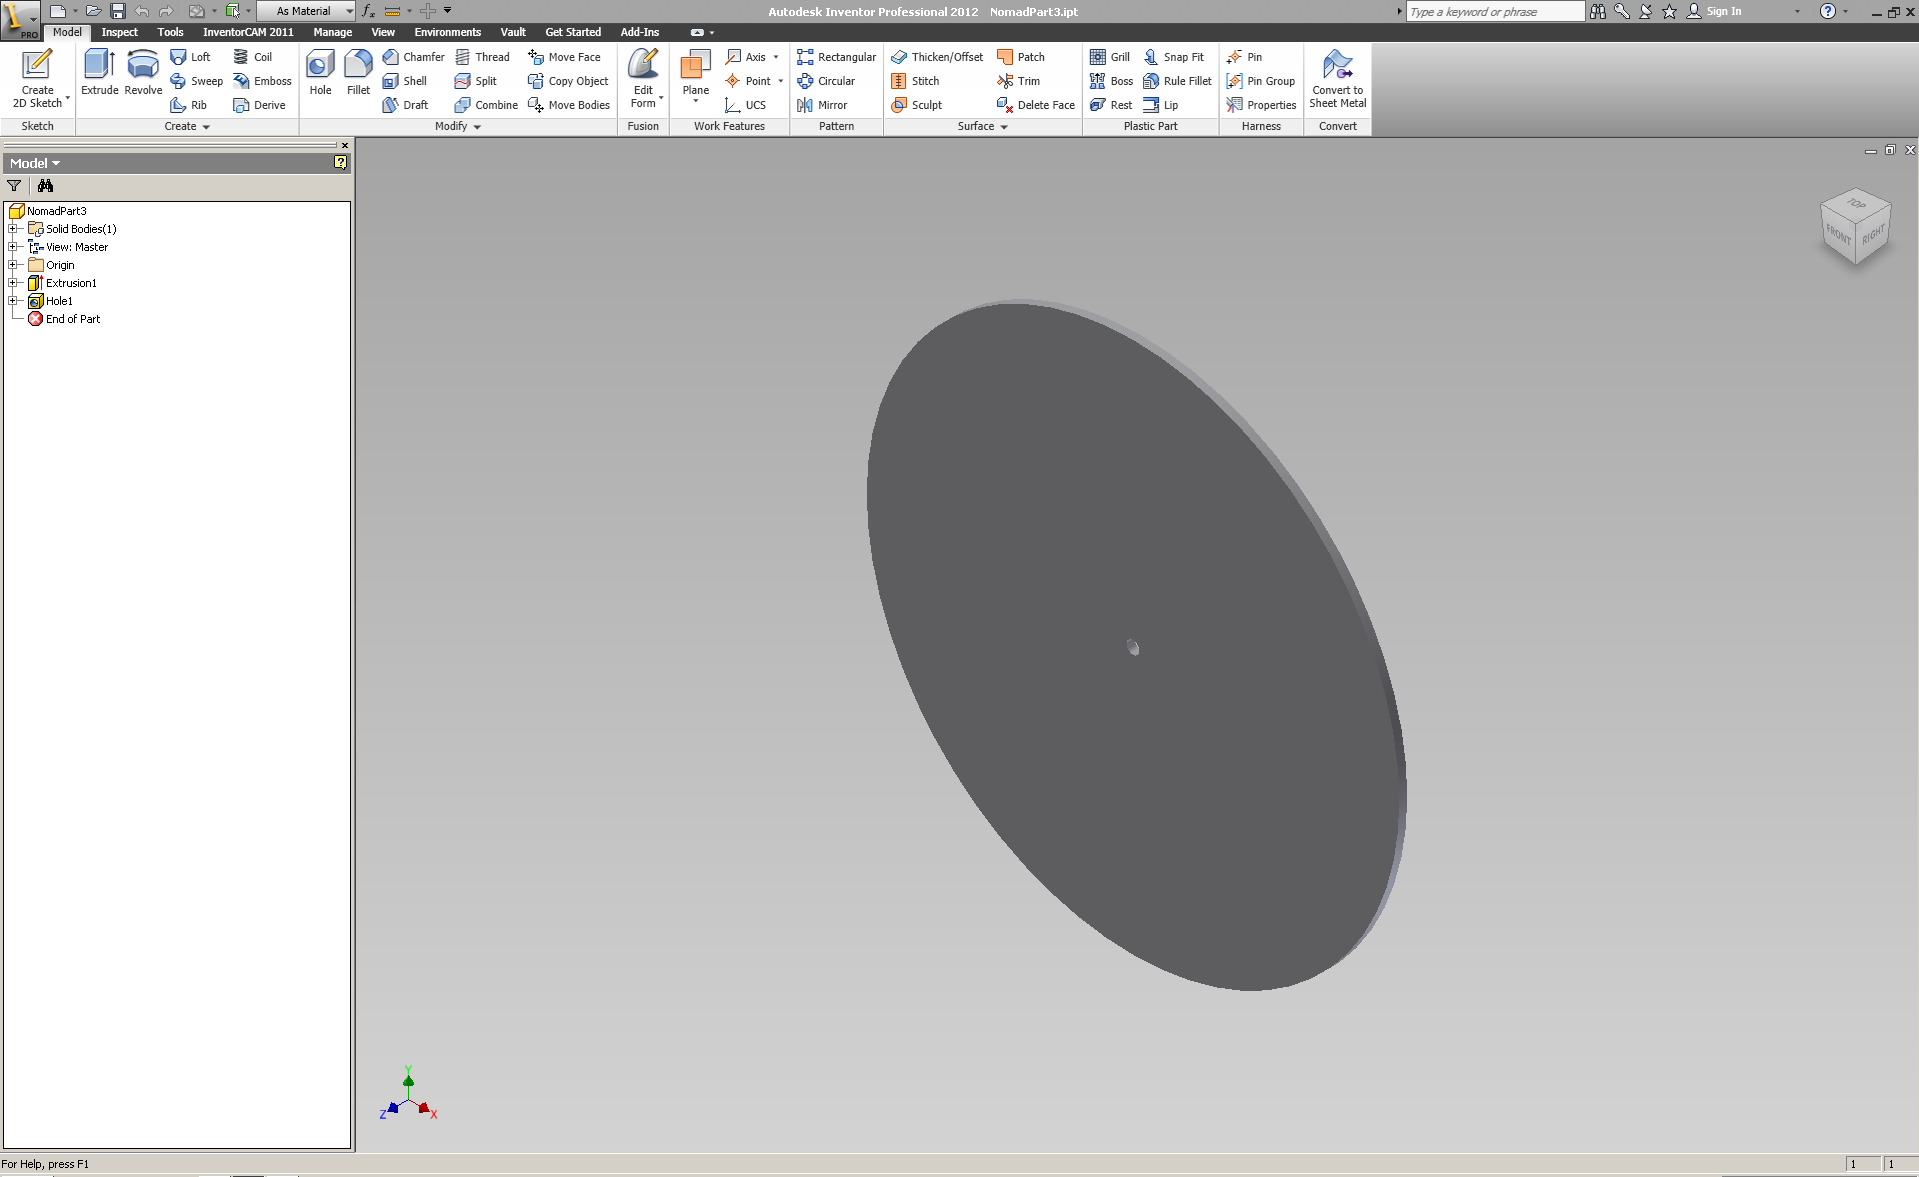Click the Sign In link

(1723, 11)
